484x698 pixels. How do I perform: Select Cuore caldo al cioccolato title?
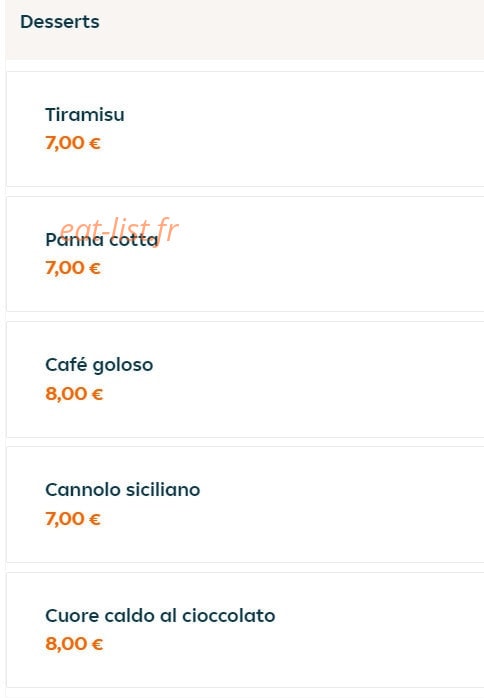click(160, 616)
